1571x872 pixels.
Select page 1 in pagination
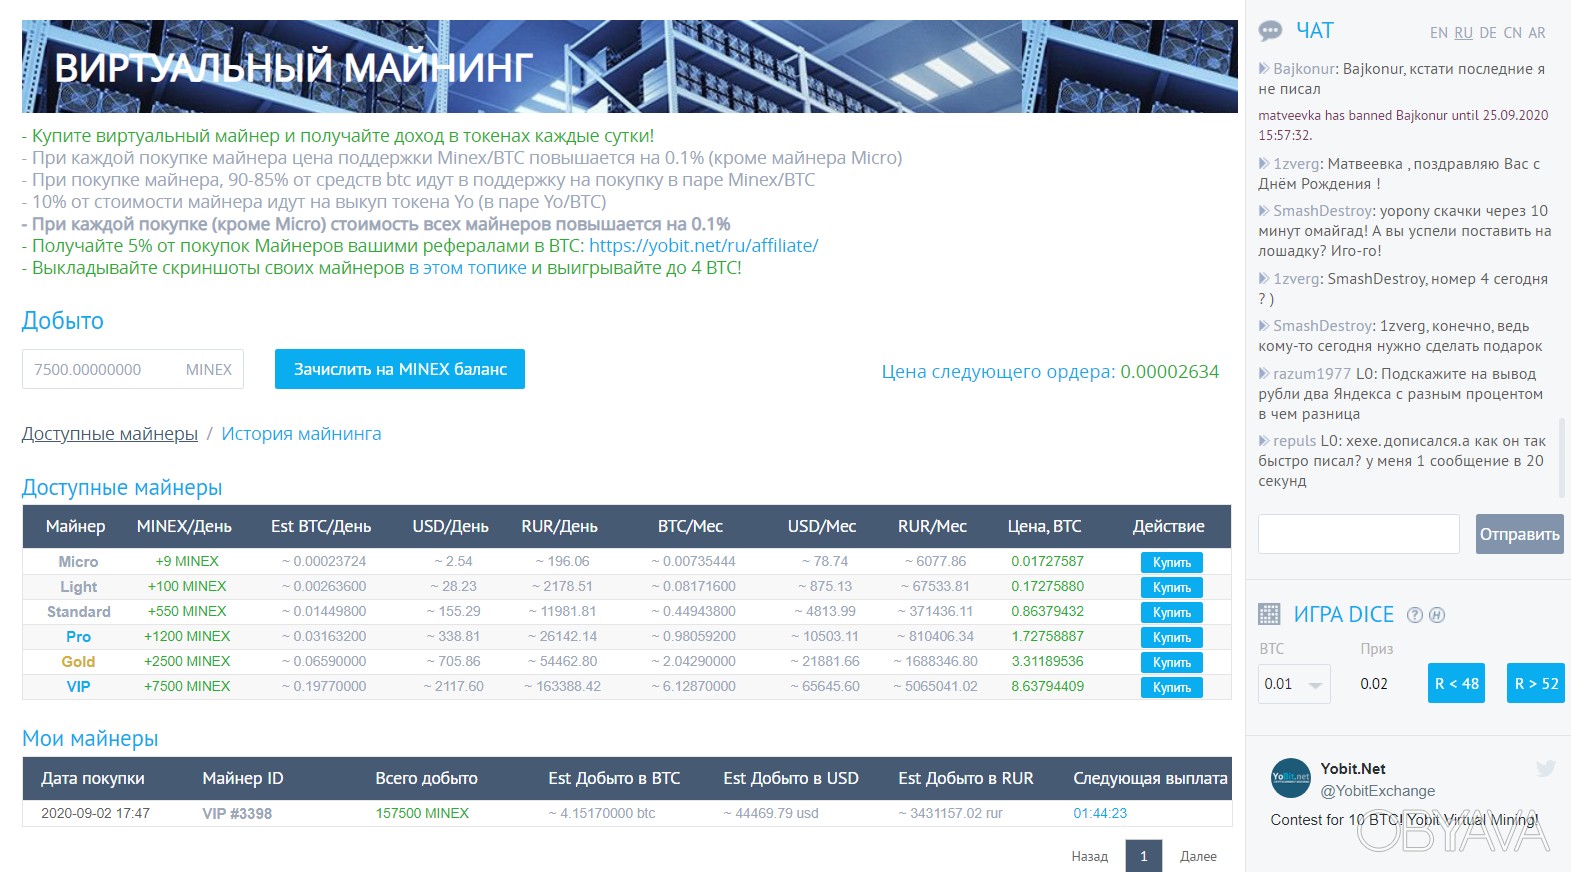pos(1144,856)
